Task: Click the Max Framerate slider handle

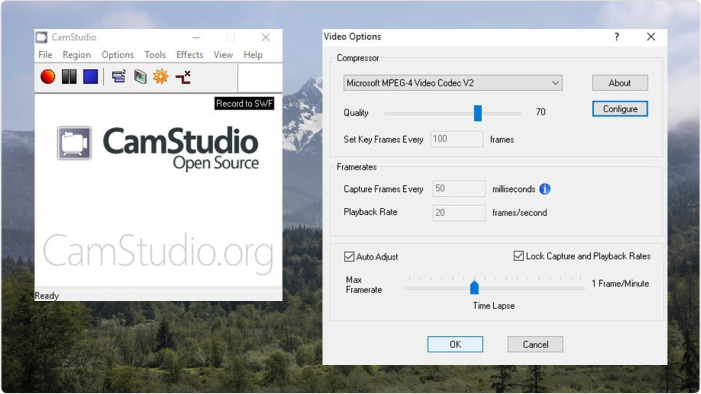Action: [x=474, y=287]
